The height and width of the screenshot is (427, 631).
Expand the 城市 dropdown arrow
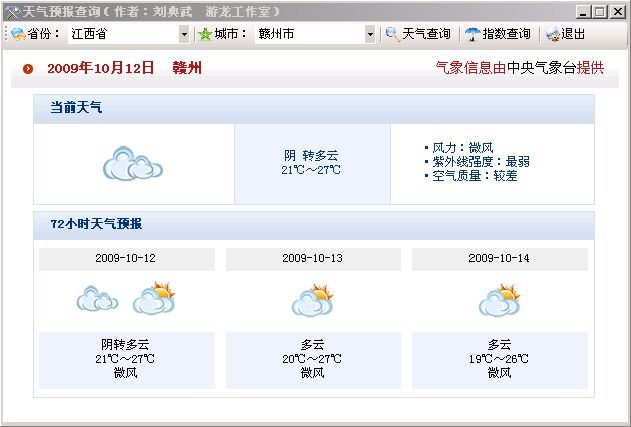coord(369,34)
